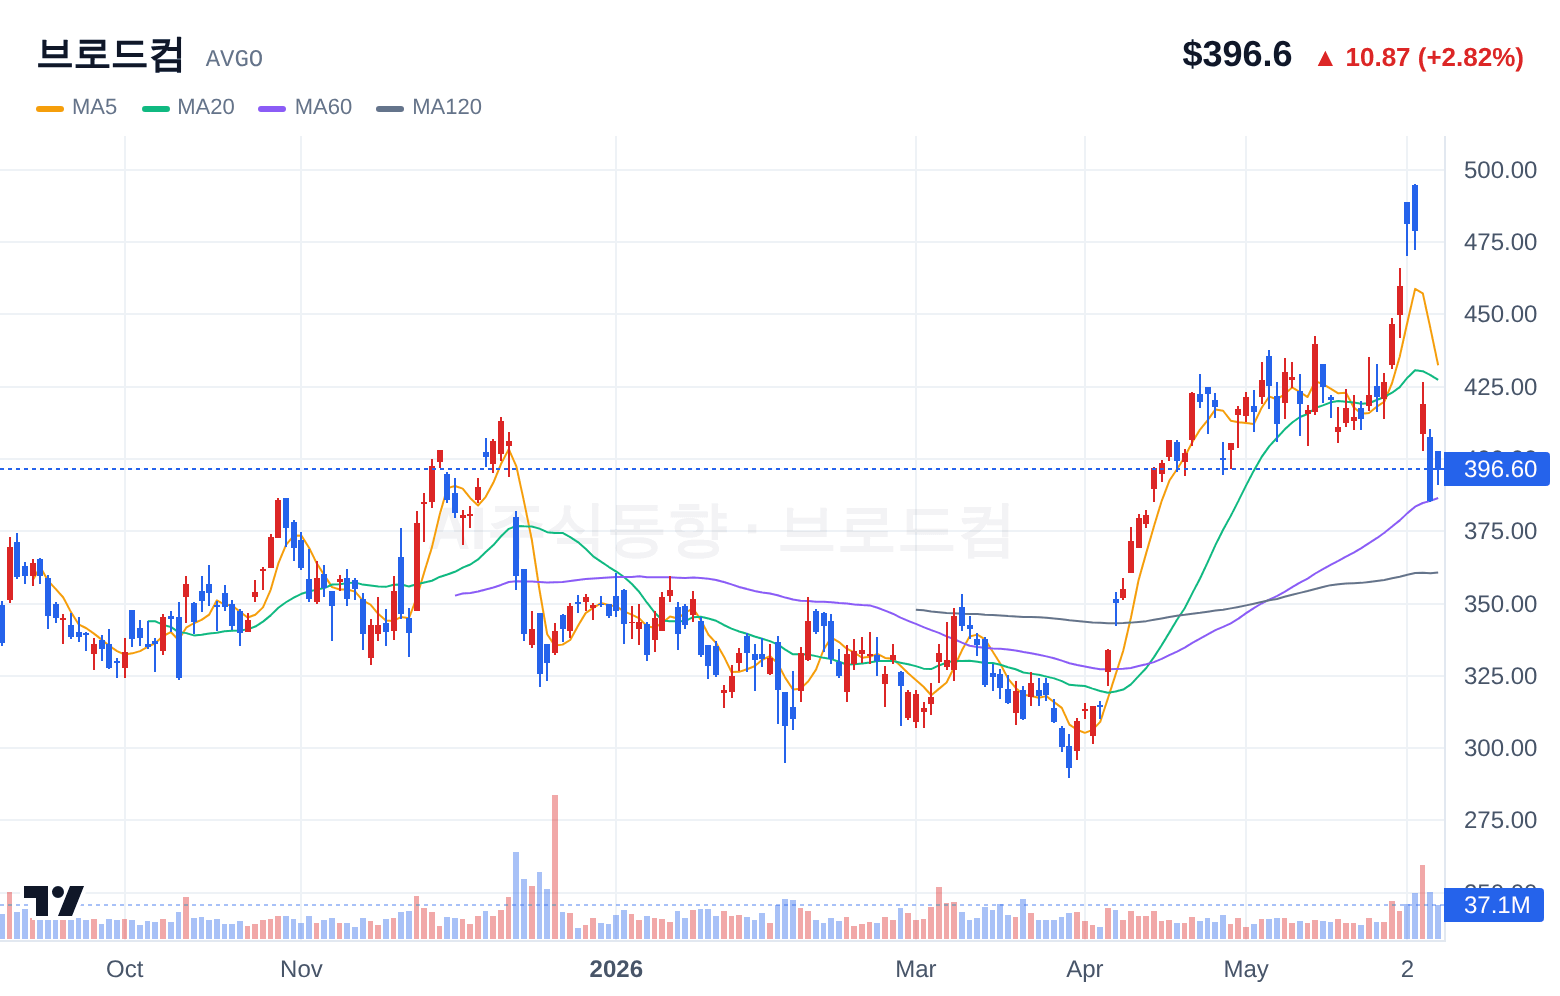Screen dimensions: 1560x996
Task: Click the 300.00 price axis label
Action: pyautogui.click(x=1500, y=748)
